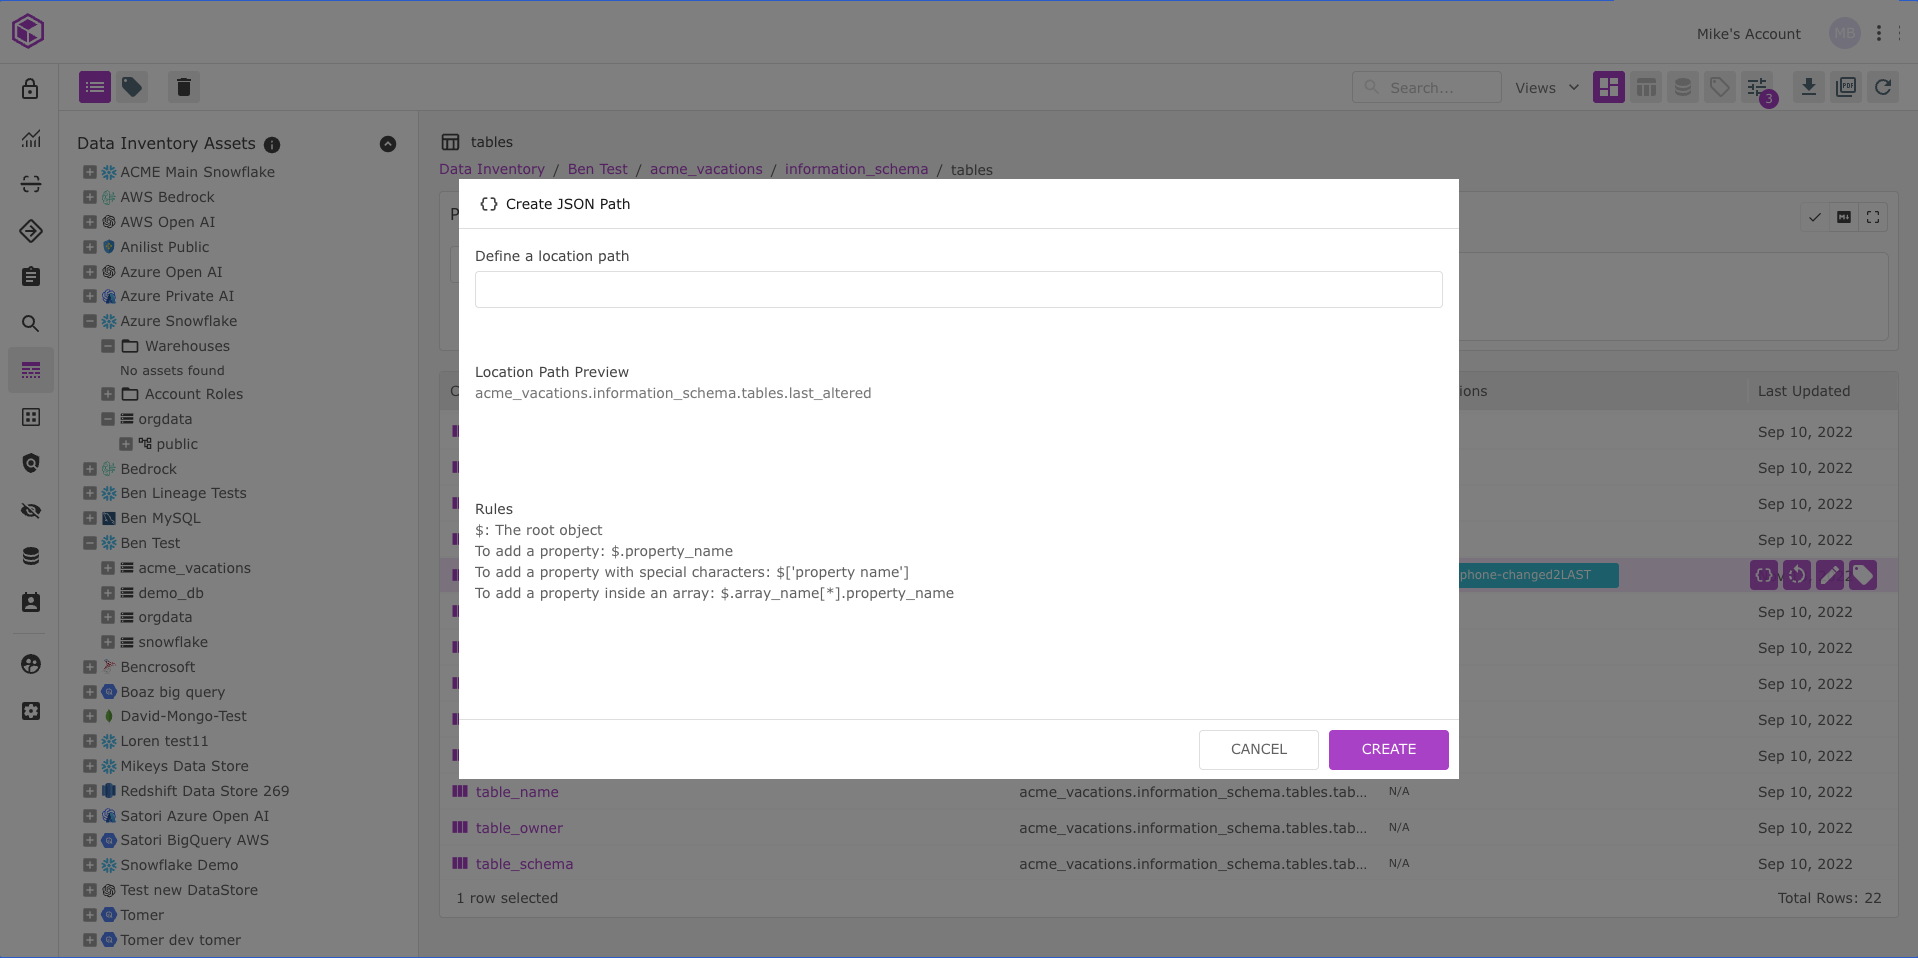Open the Views dropdown
This screenshot has width=1918, height=958.
[1546, 88]
